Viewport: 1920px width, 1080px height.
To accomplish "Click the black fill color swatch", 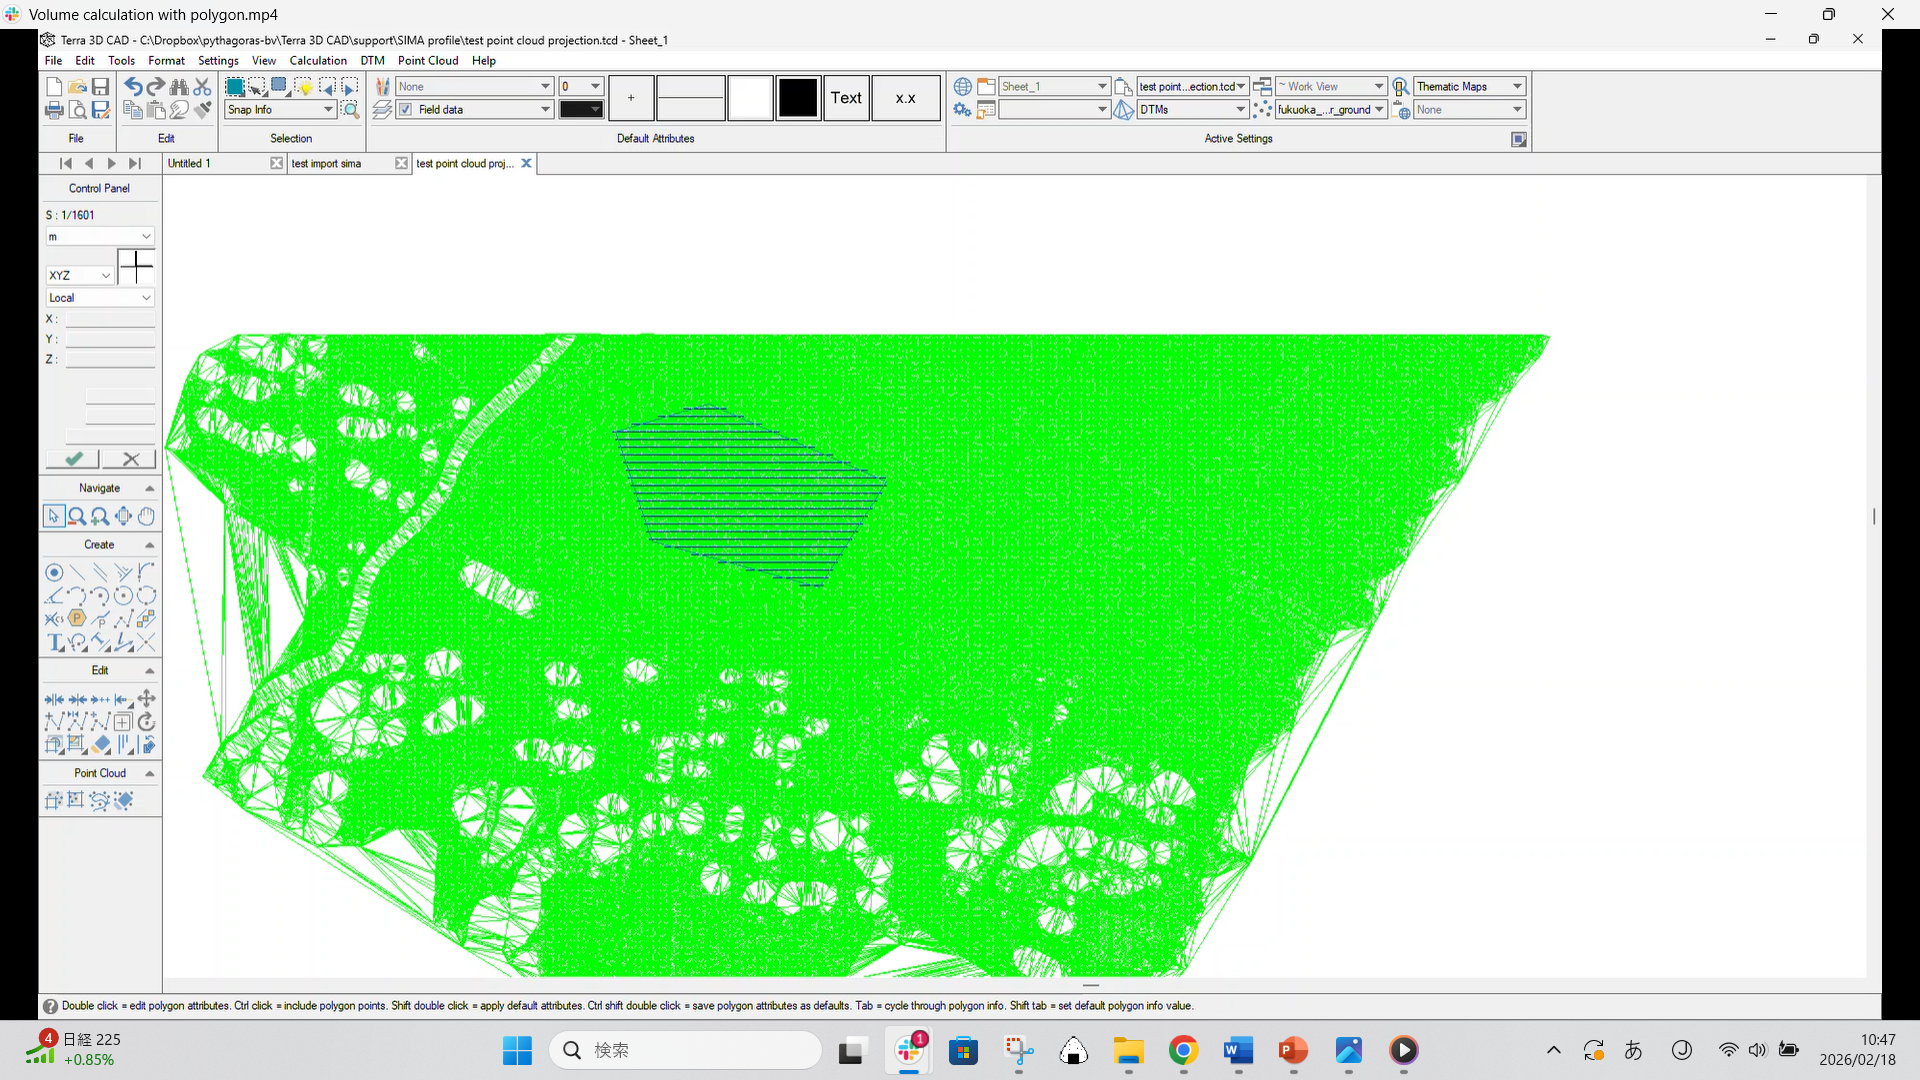I will (x=798, y=98).
